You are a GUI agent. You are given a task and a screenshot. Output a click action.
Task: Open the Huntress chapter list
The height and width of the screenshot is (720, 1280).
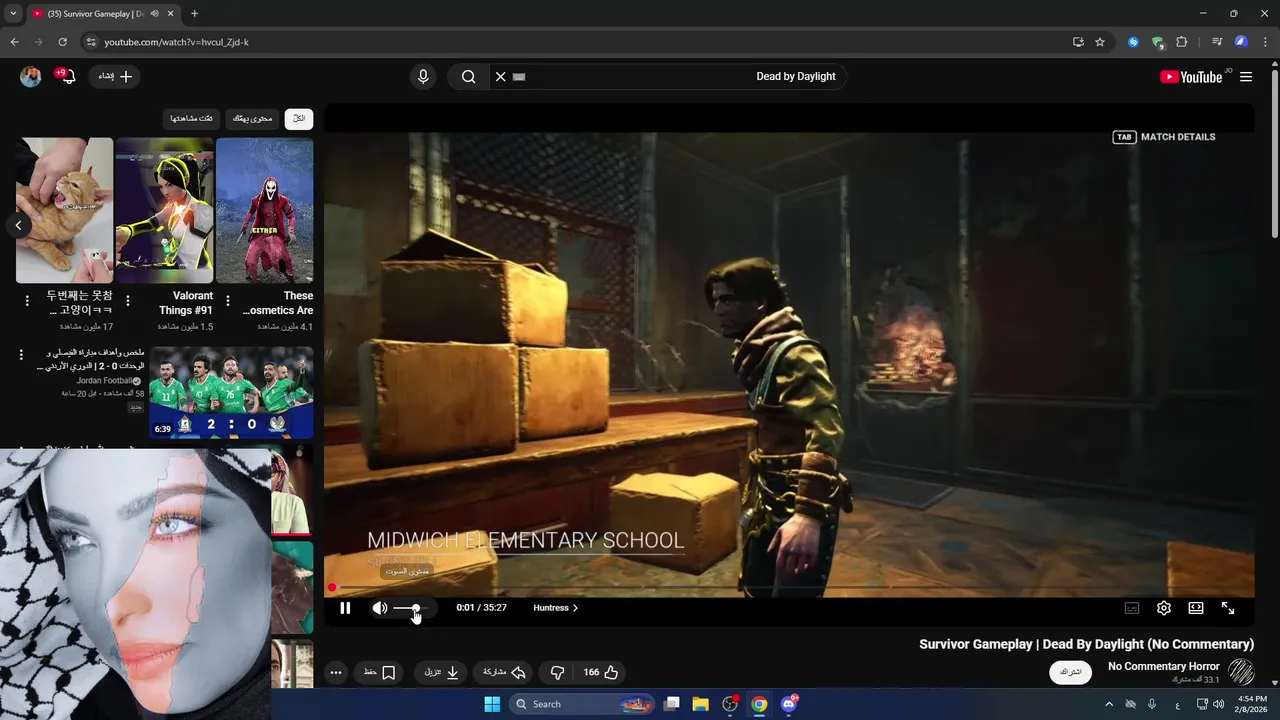(555, 608)
